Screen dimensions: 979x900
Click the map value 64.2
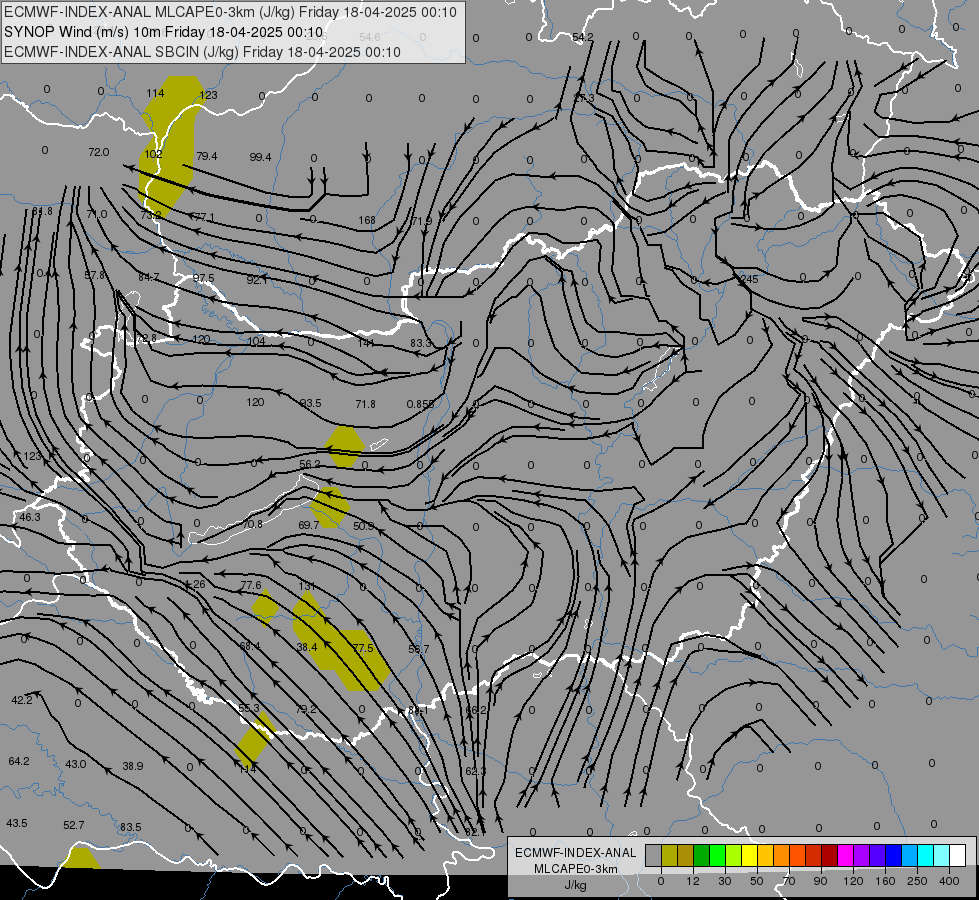[19, 761]
